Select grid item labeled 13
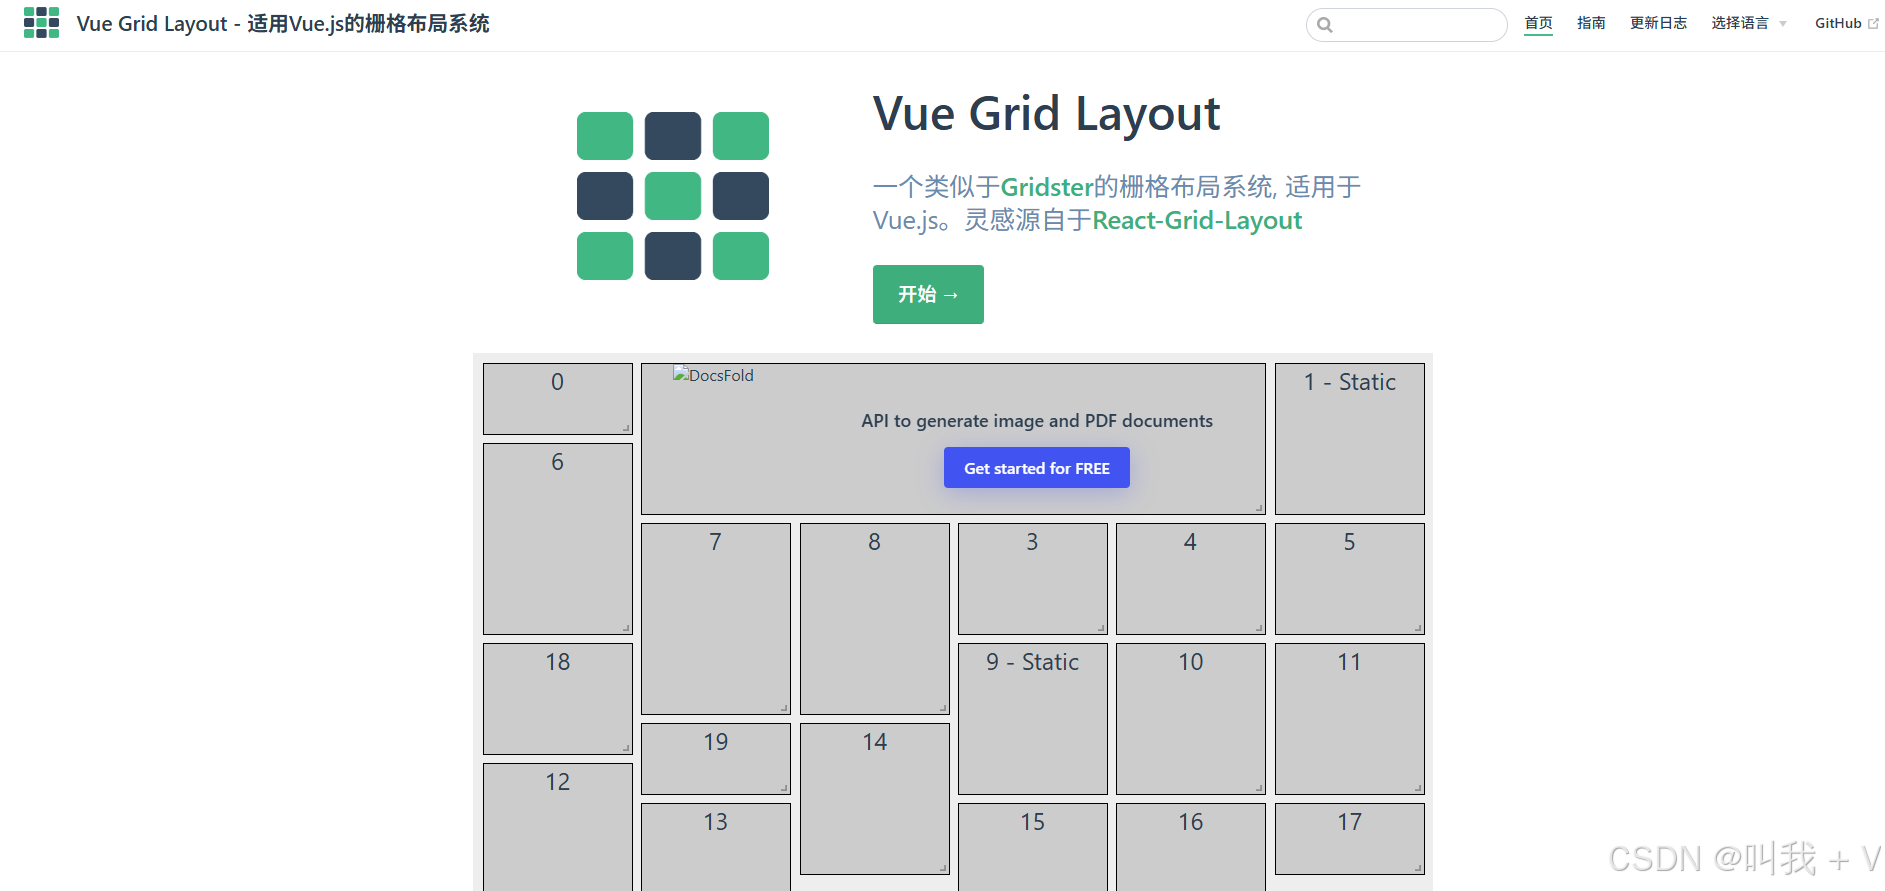 click(716, 847)
